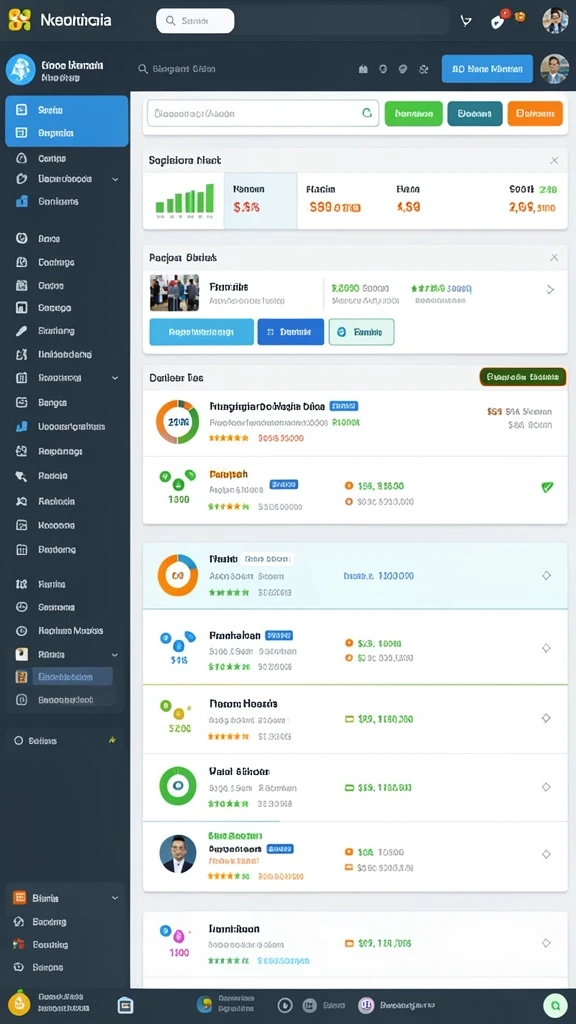Select the highlighted first tab in the statistics panel

pos(261,200)
